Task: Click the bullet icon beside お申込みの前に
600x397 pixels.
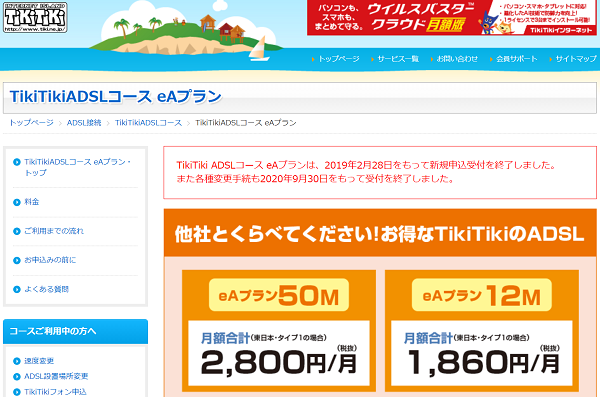Action: point(16,260)
